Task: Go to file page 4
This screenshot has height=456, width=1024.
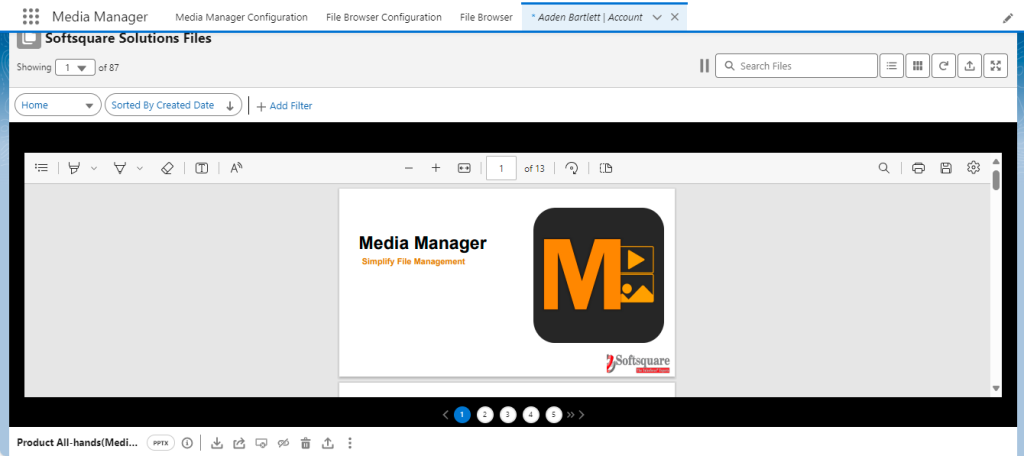Action: coord(531,414)
